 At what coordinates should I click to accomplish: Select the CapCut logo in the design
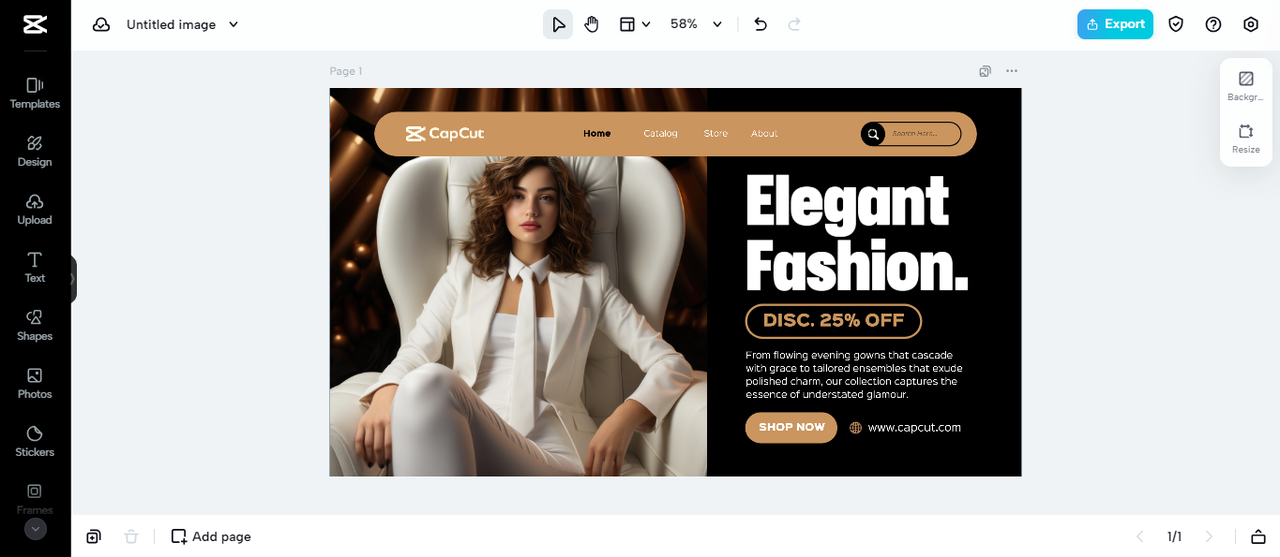pyautogui.click(x=445, y=134)
